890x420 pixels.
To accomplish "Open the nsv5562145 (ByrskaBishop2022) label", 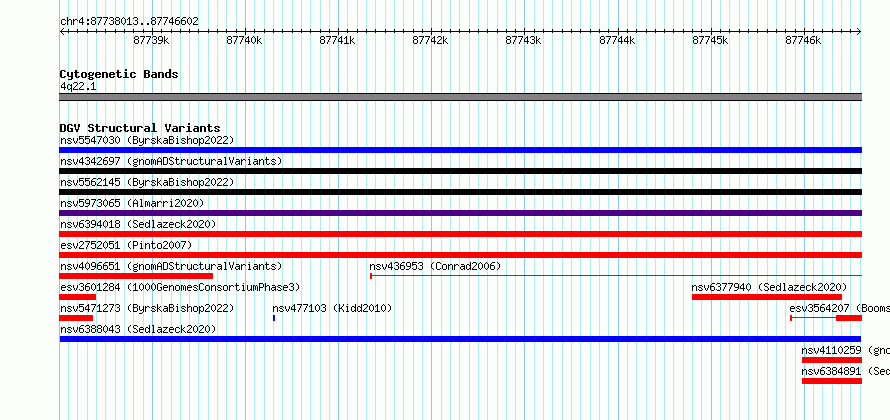I will point(147,182).
